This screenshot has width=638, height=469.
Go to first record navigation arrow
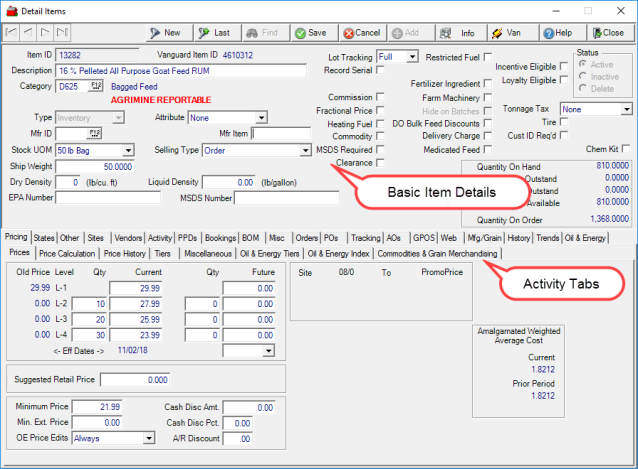click(x=13, y=33)
